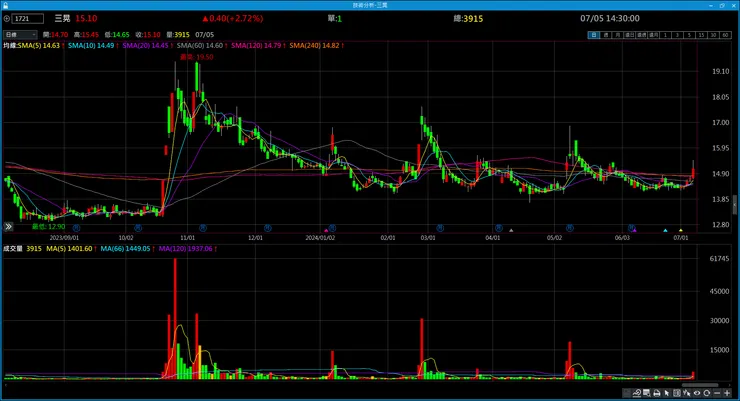The image size is (740, 401).
Task: Select the crosshair cursor tool
Action: 687,393
